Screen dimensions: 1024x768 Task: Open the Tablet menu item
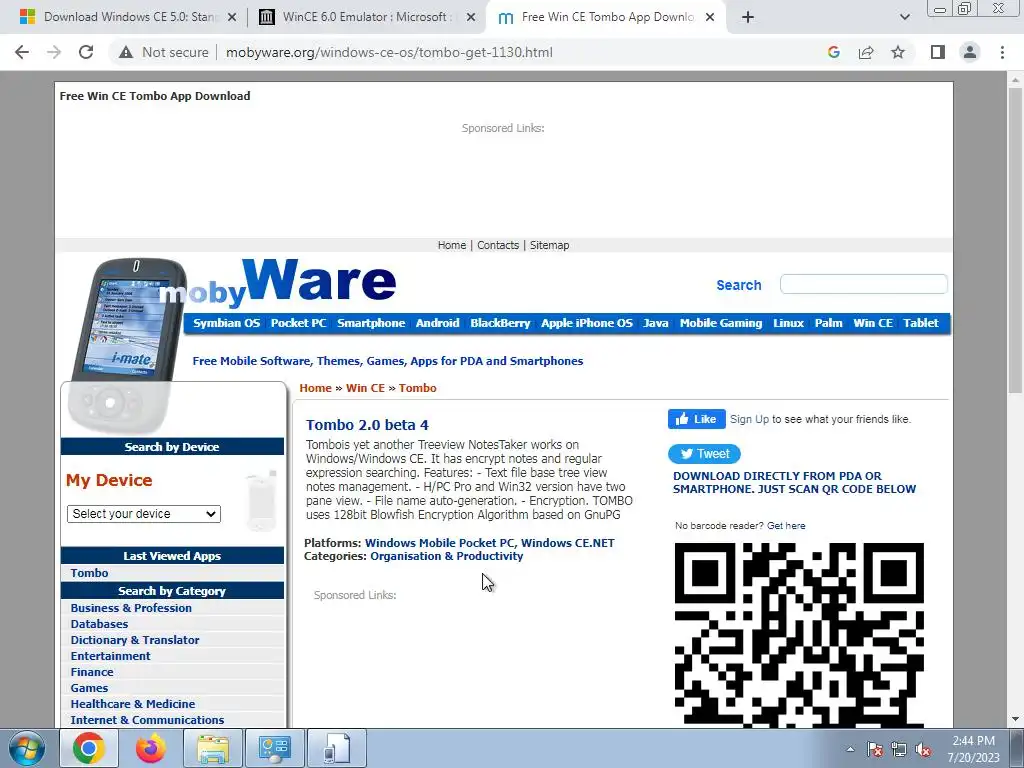tap(920, 323)
